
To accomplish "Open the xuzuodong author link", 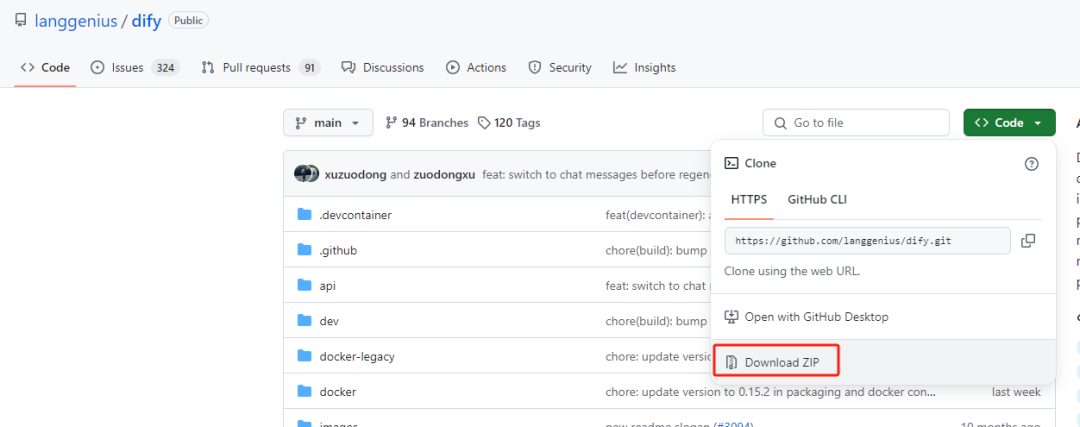I will pyautogui.click(x=355, y=174).
